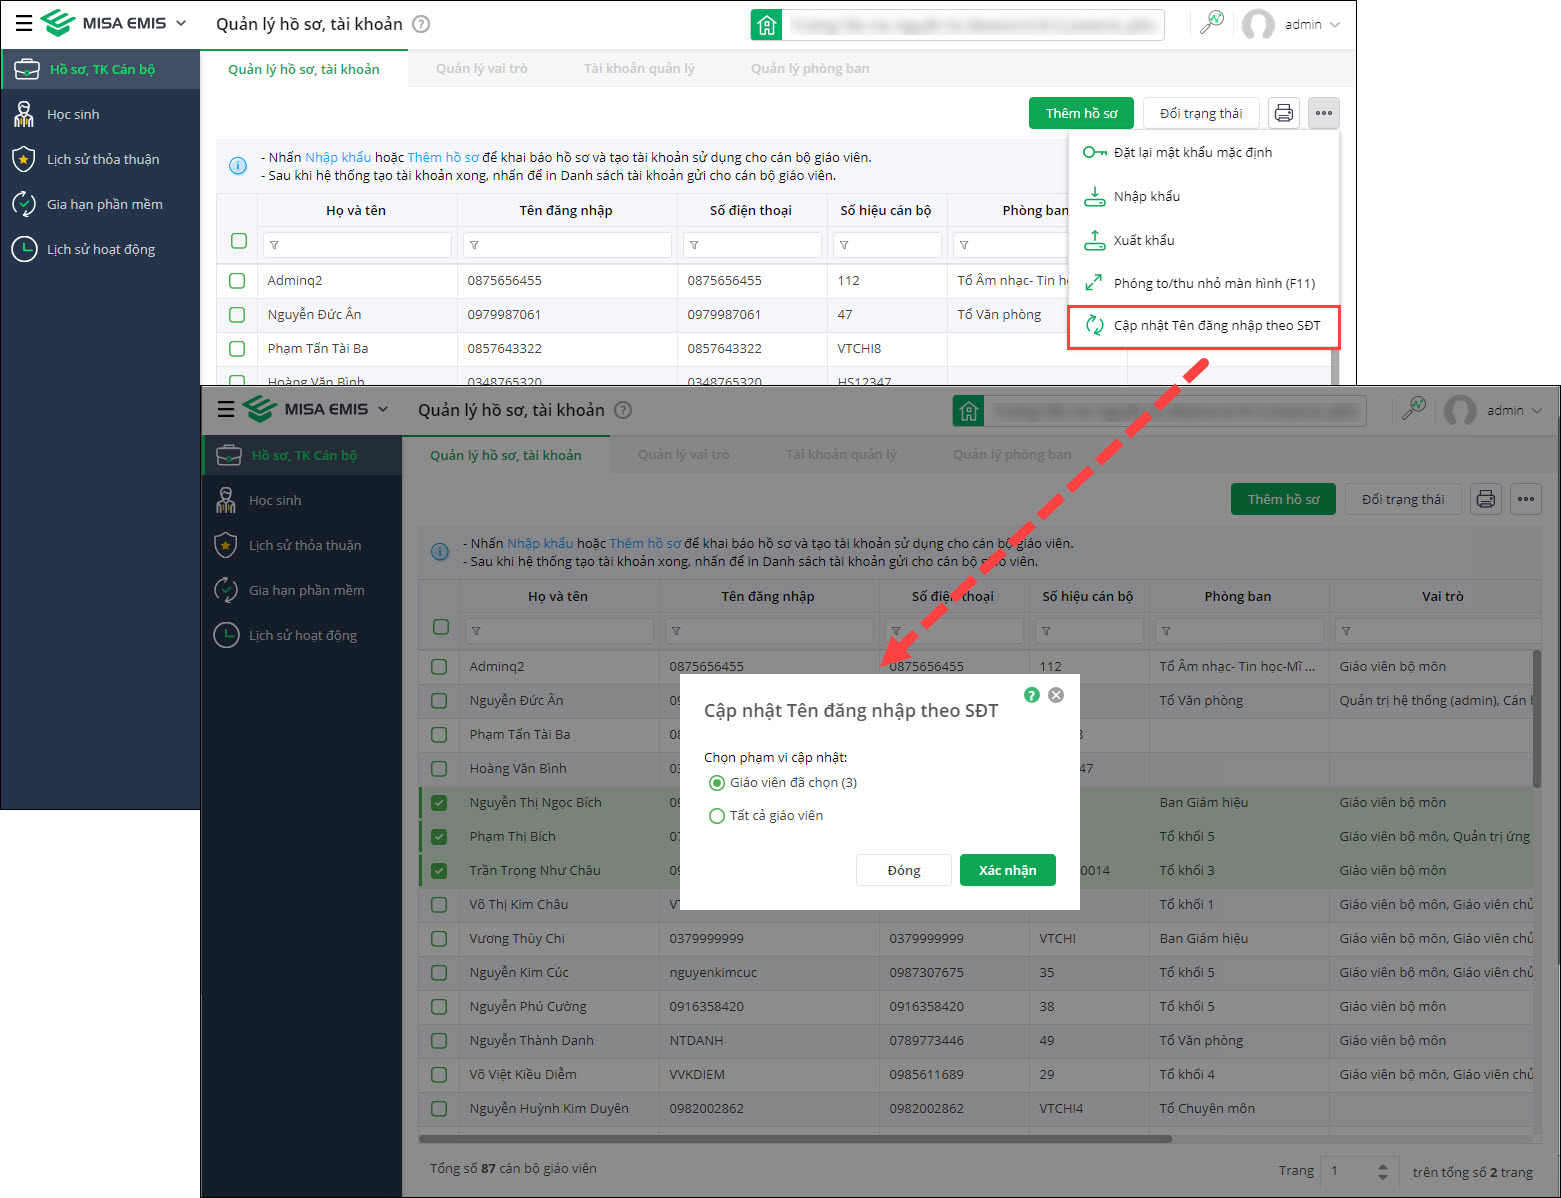Click the blue info icon in background window
Viewport: 1561px width, 1198px height.
pos(238,166)
